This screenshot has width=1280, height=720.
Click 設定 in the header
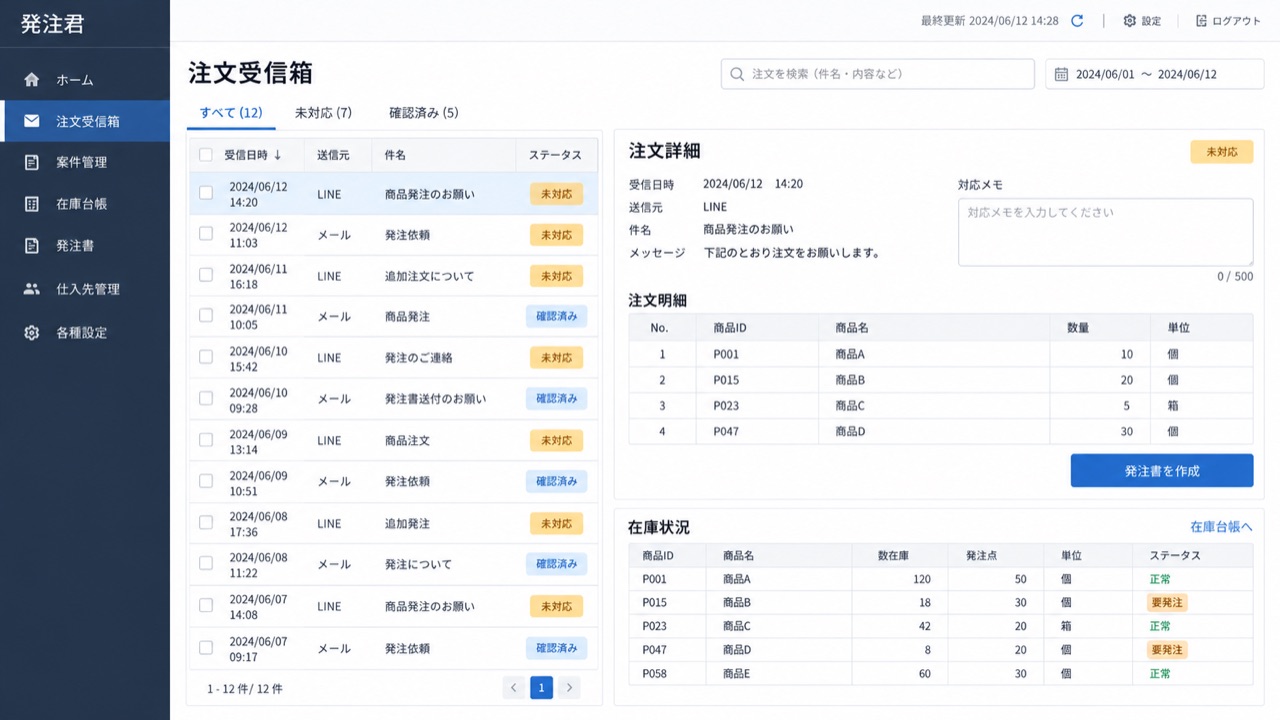1142,20
